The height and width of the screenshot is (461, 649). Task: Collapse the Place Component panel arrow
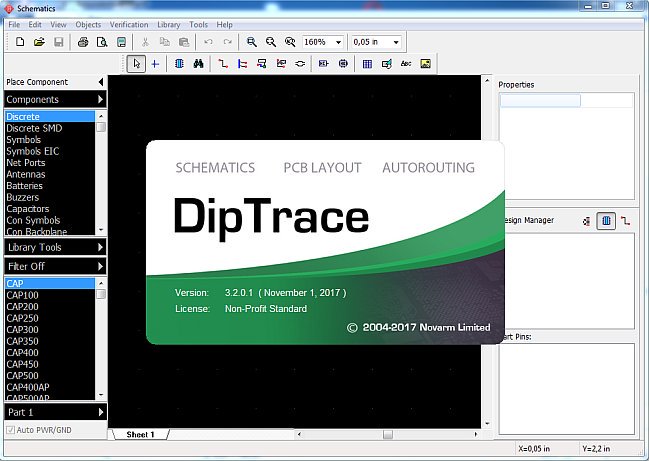click(x=101, y=82)
